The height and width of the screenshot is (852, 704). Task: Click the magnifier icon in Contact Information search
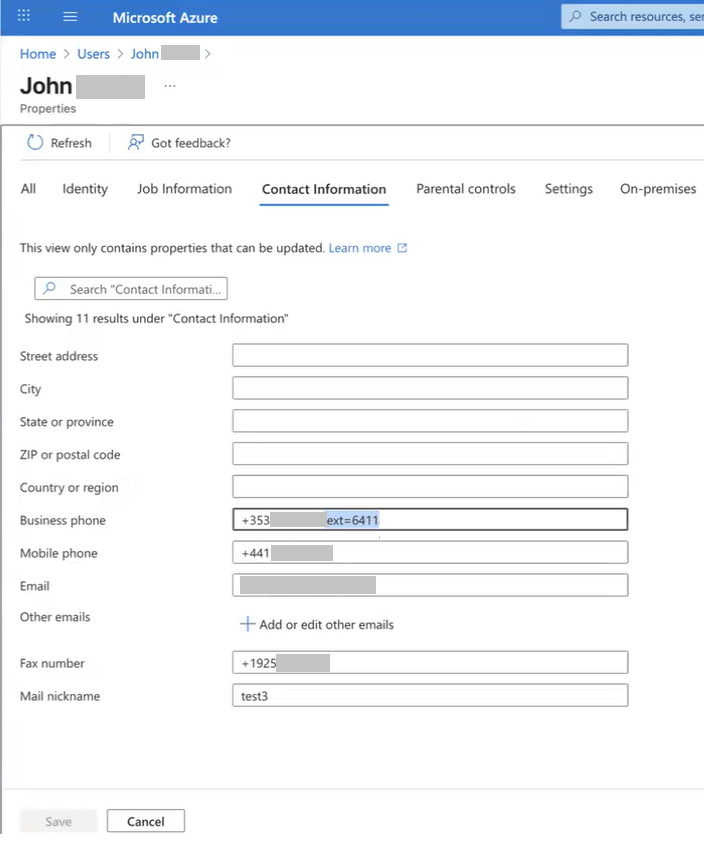[49, 288]
